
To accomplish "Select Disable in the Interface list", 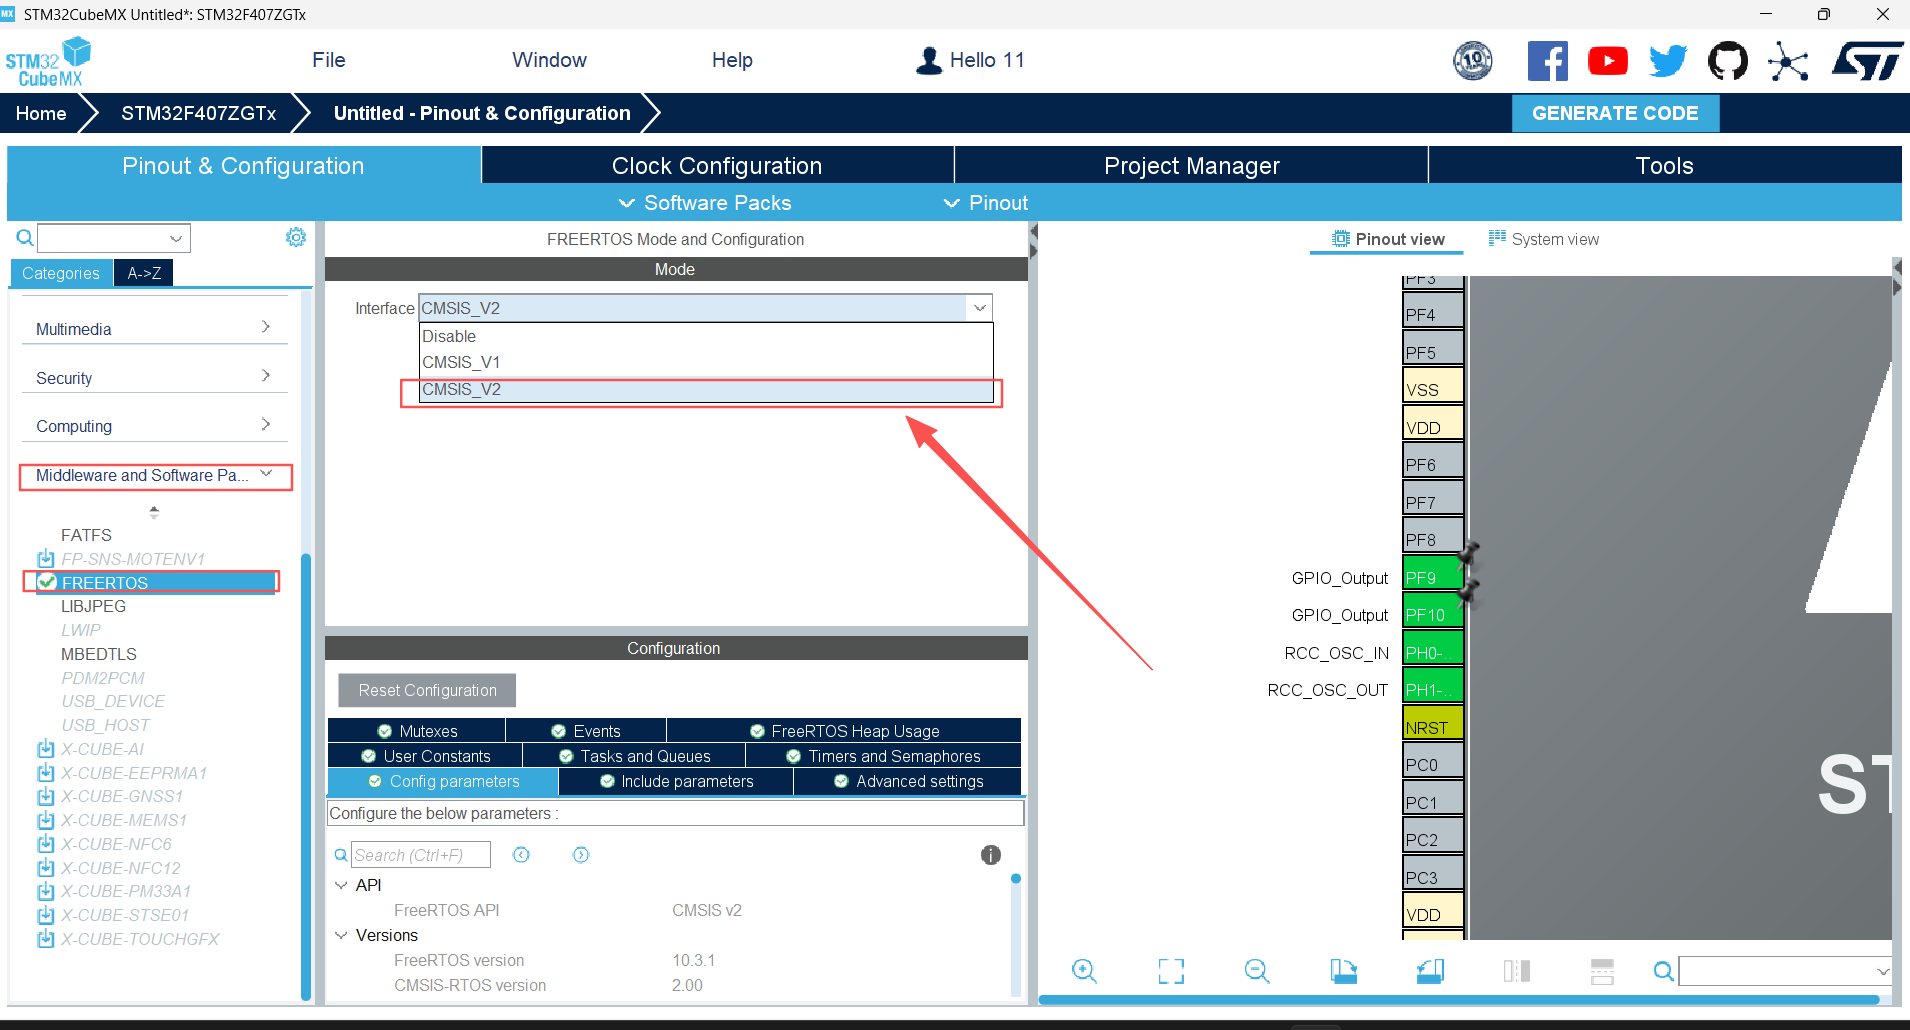I will [x=706, y=336].
